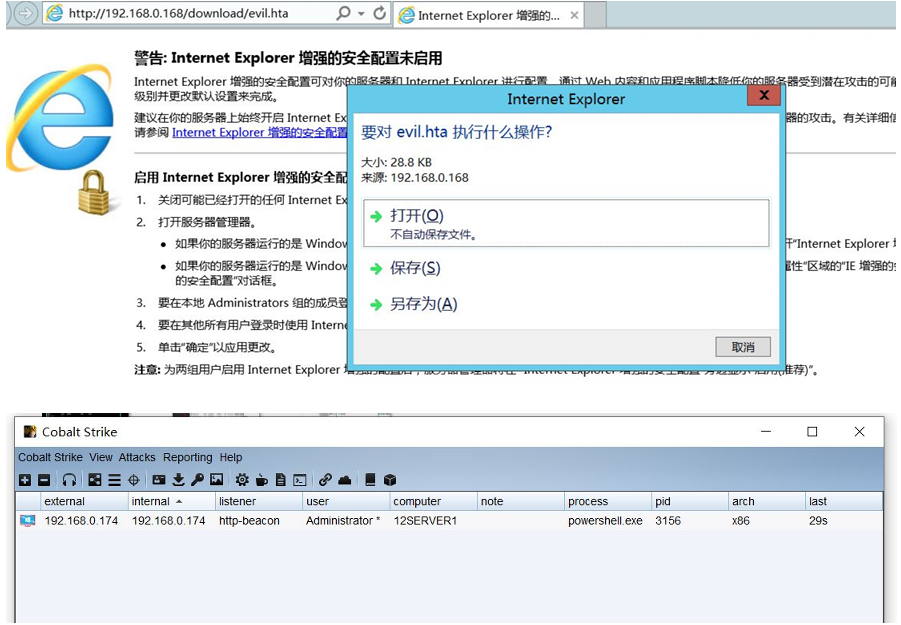Minimize the Cobalt Strike window
The height and width of the screenshot is (625, 901).
(766, 431)
